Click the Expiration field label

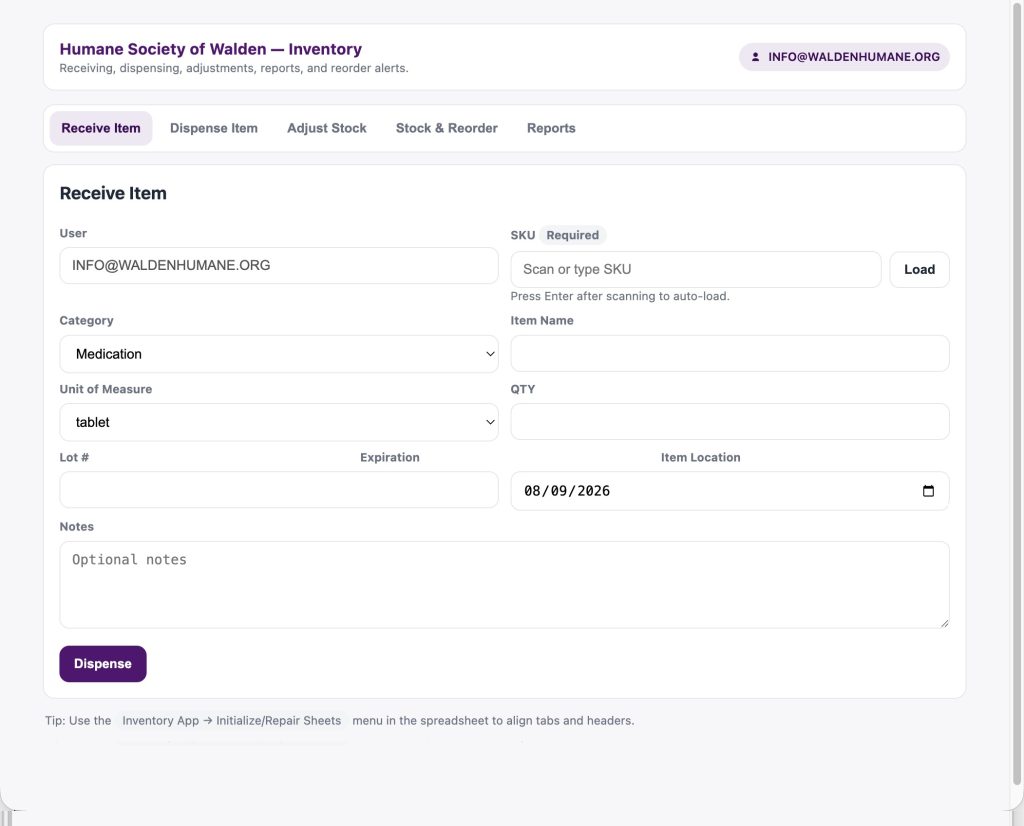point(390,458)
